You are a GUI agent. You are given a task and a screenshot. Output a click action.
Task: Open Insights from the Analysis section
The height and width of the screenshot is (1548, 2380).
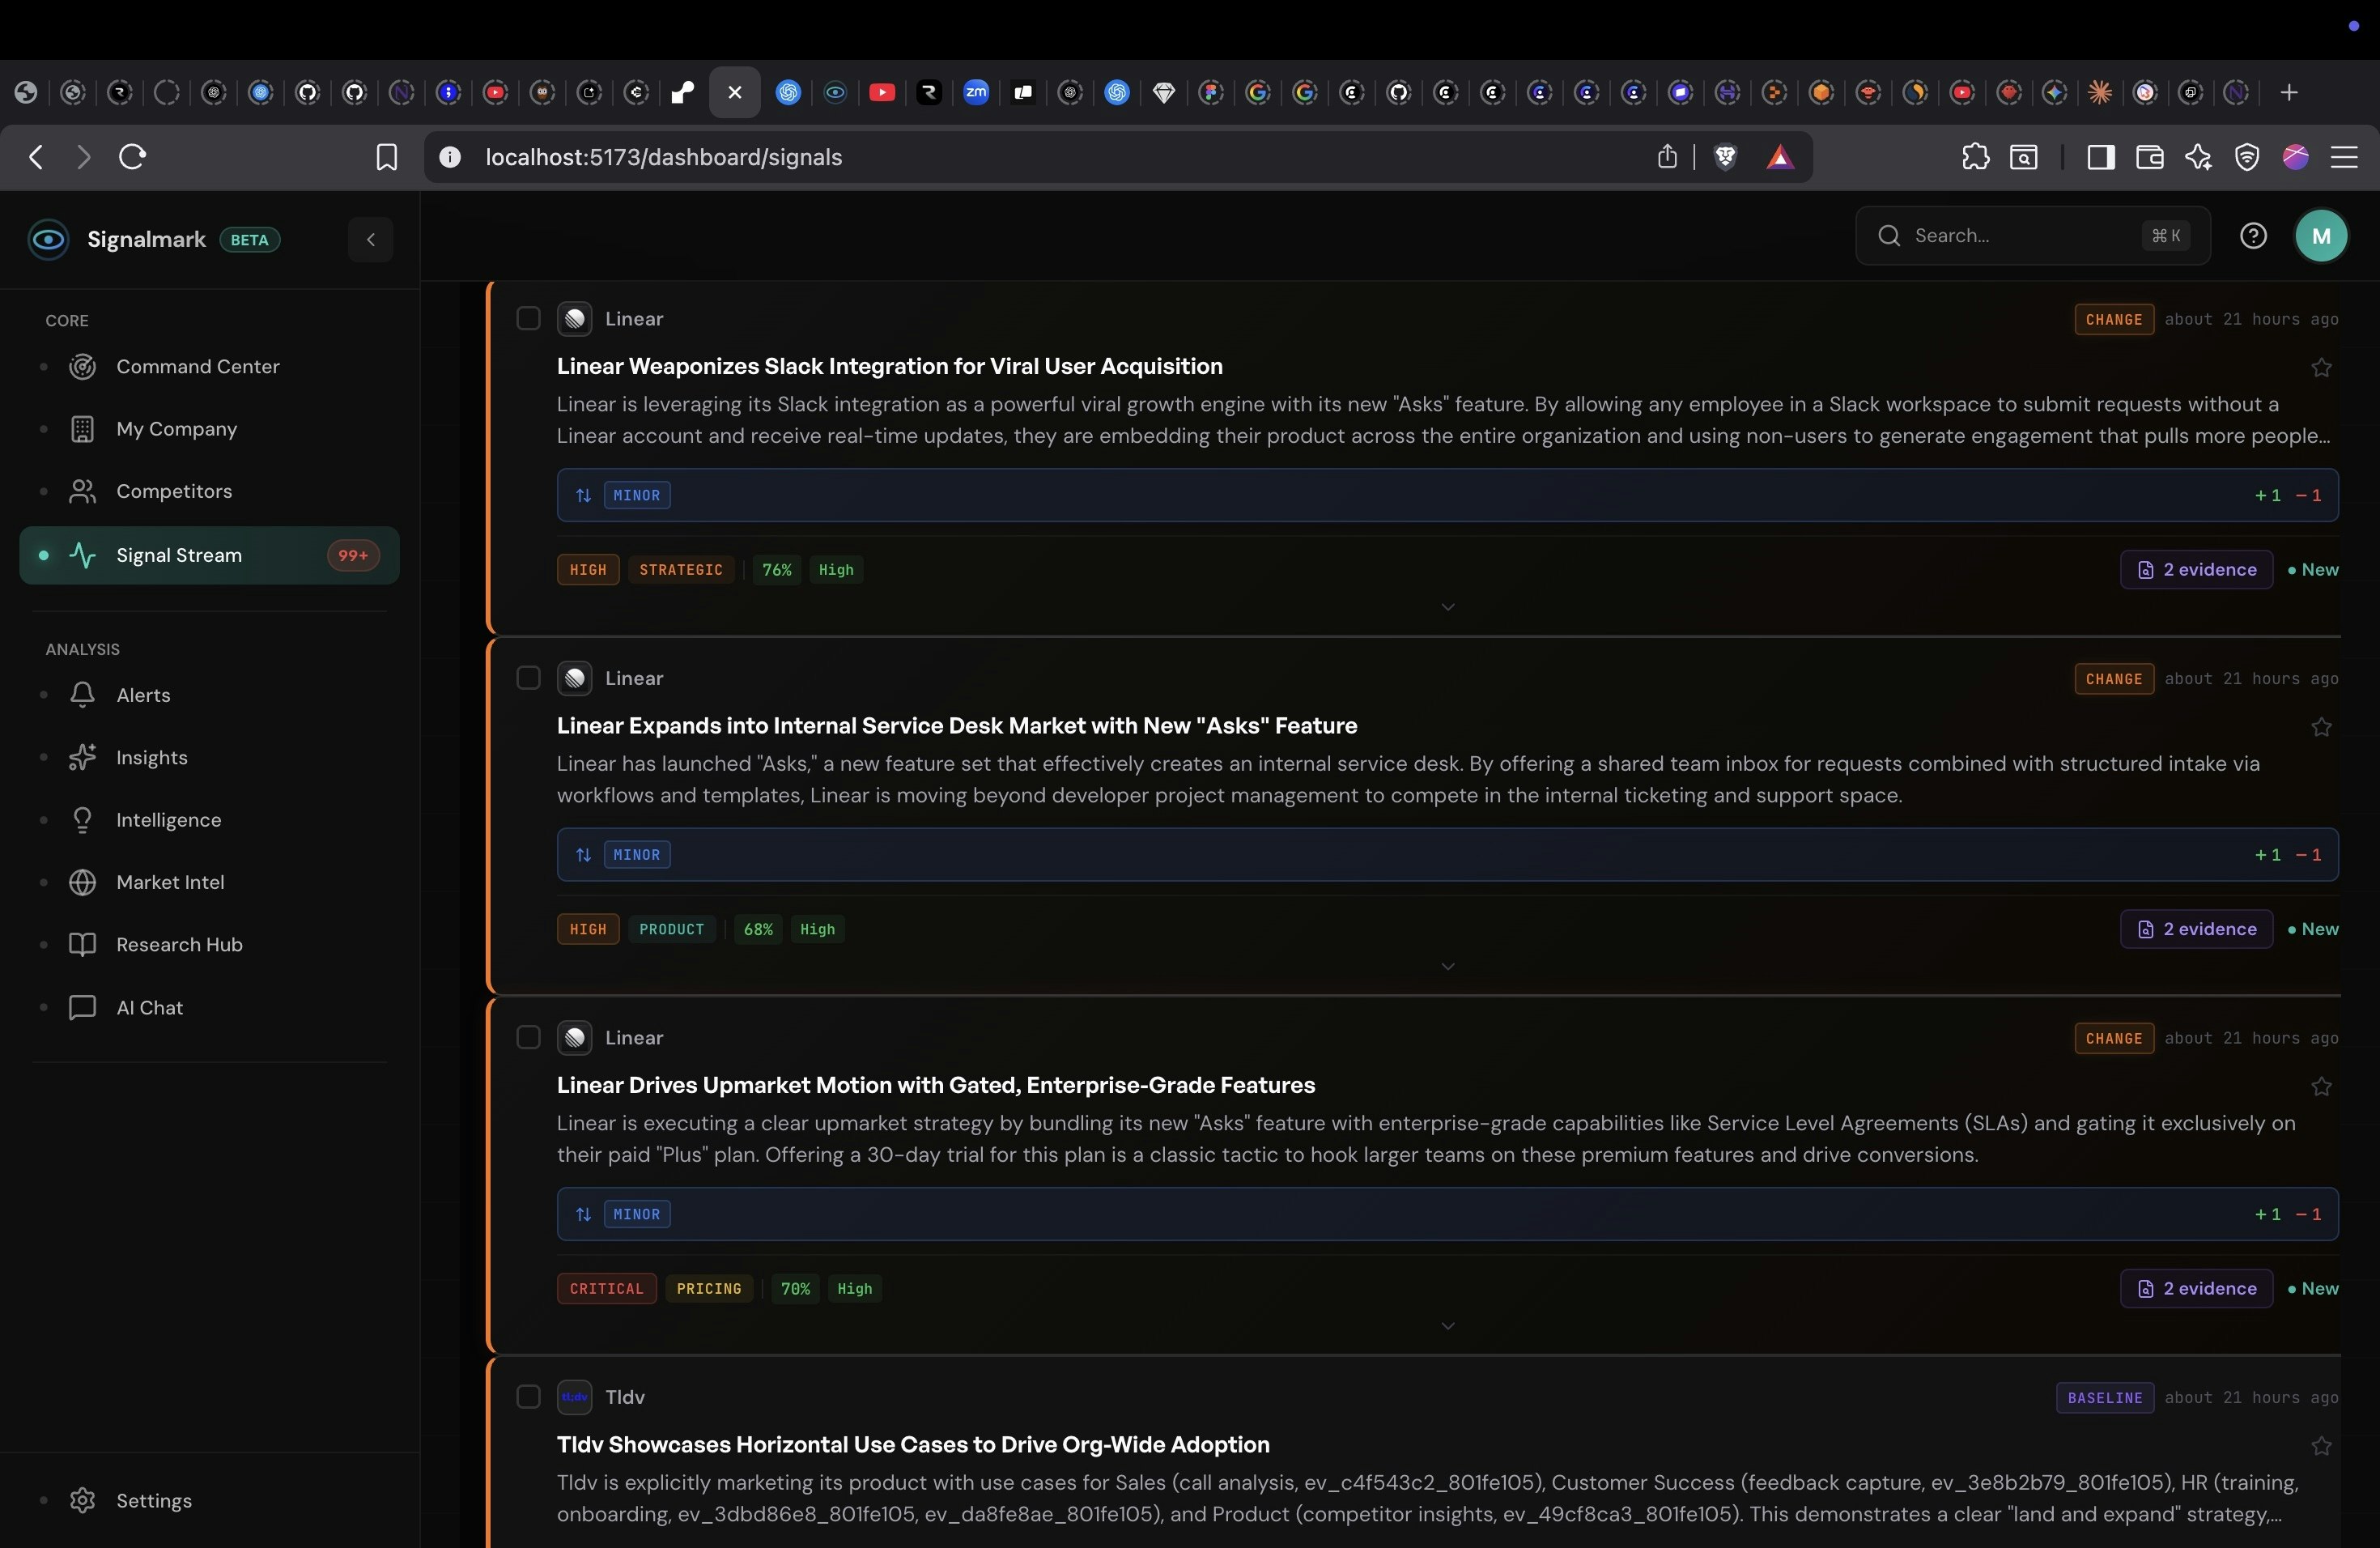point(151,757)
